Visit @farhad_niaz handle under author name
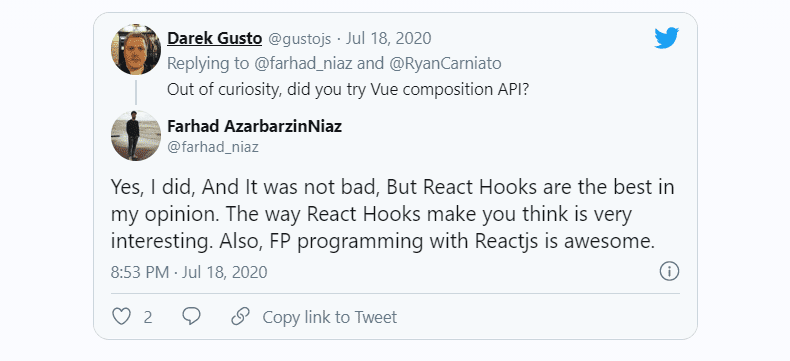The height and width of the screenshot is (361, 790). pyautogui.click(x=213, y=148)
